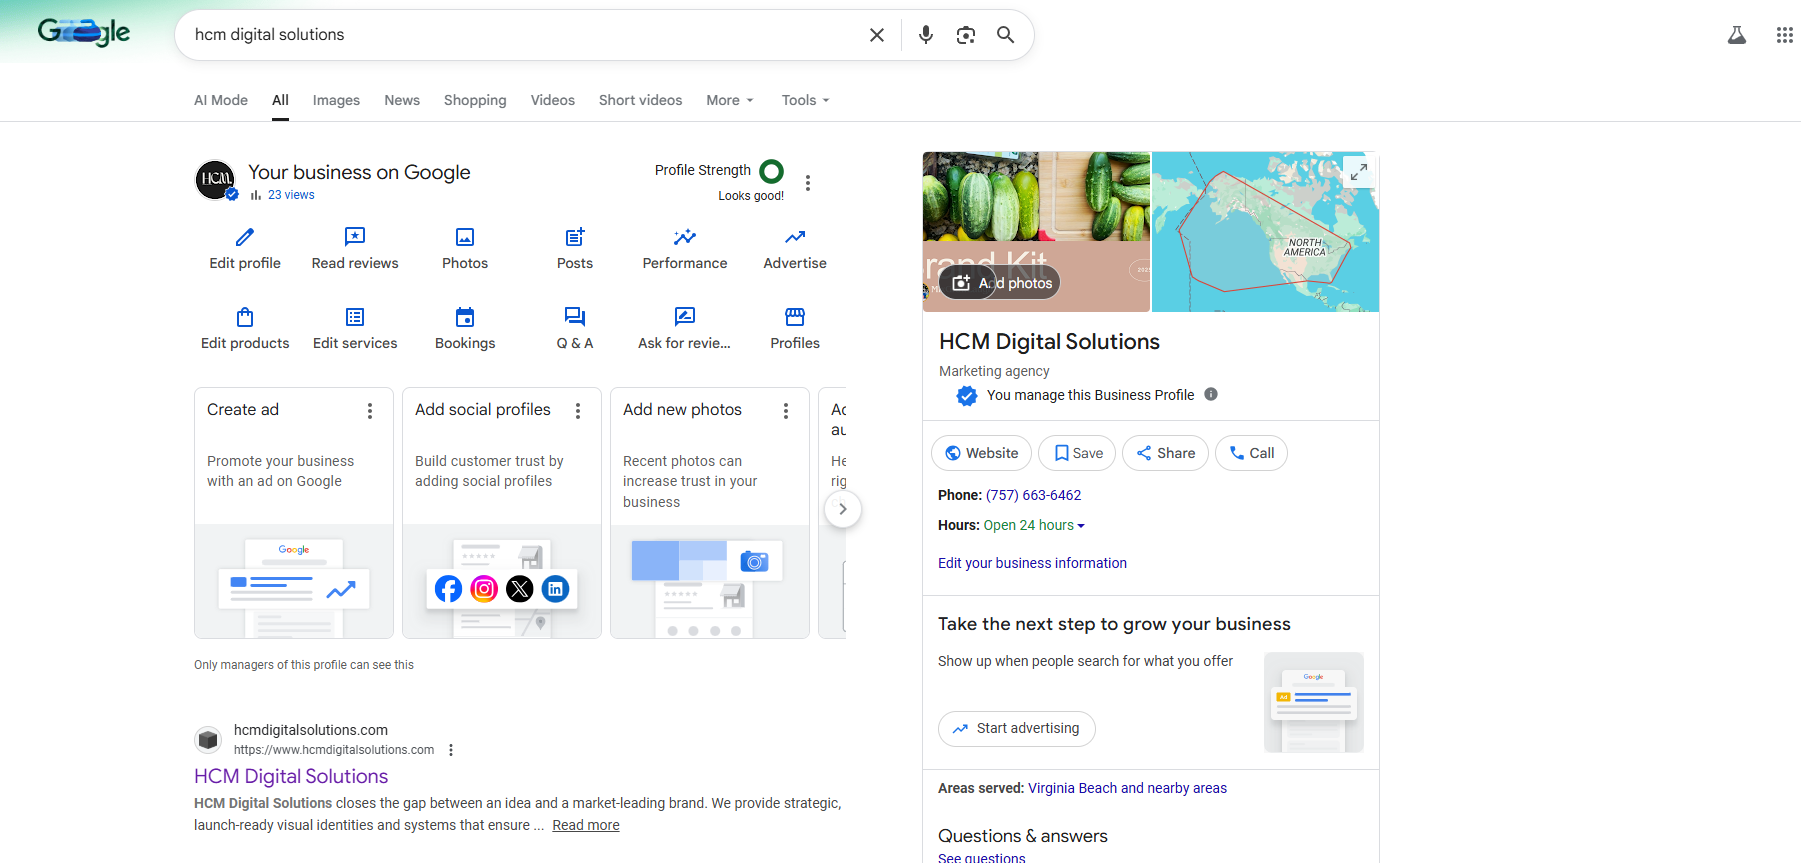Expand the More search filters dropdown
The image size is (1801, 863).
730,100
